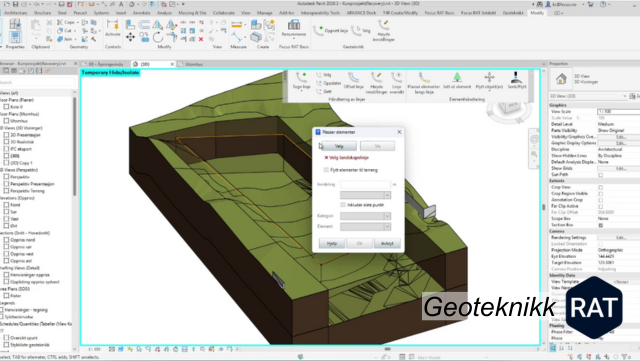The width and height of the screenshot is (640, 361).
Task: Open the Architecture ribbon tab
Action: coord(15,13)
